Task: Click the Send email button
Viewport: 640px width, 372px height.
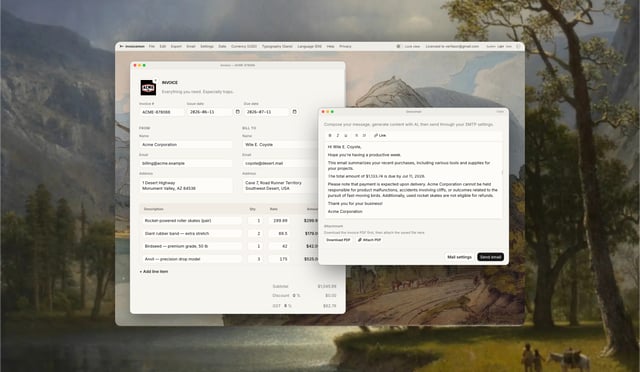Action: pyautogui.click(x=490, y=257)
